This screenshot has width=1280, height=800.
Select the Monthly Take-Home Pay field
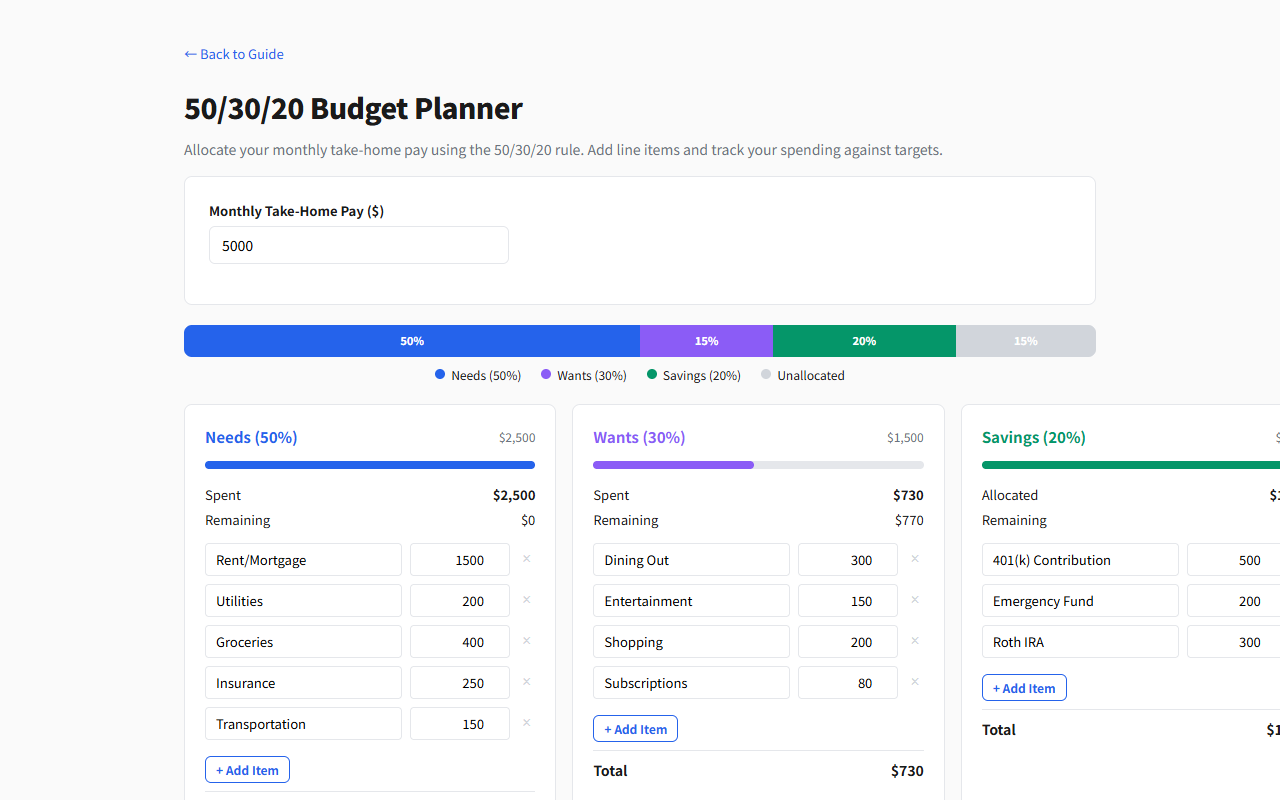(x=358, y=245)
